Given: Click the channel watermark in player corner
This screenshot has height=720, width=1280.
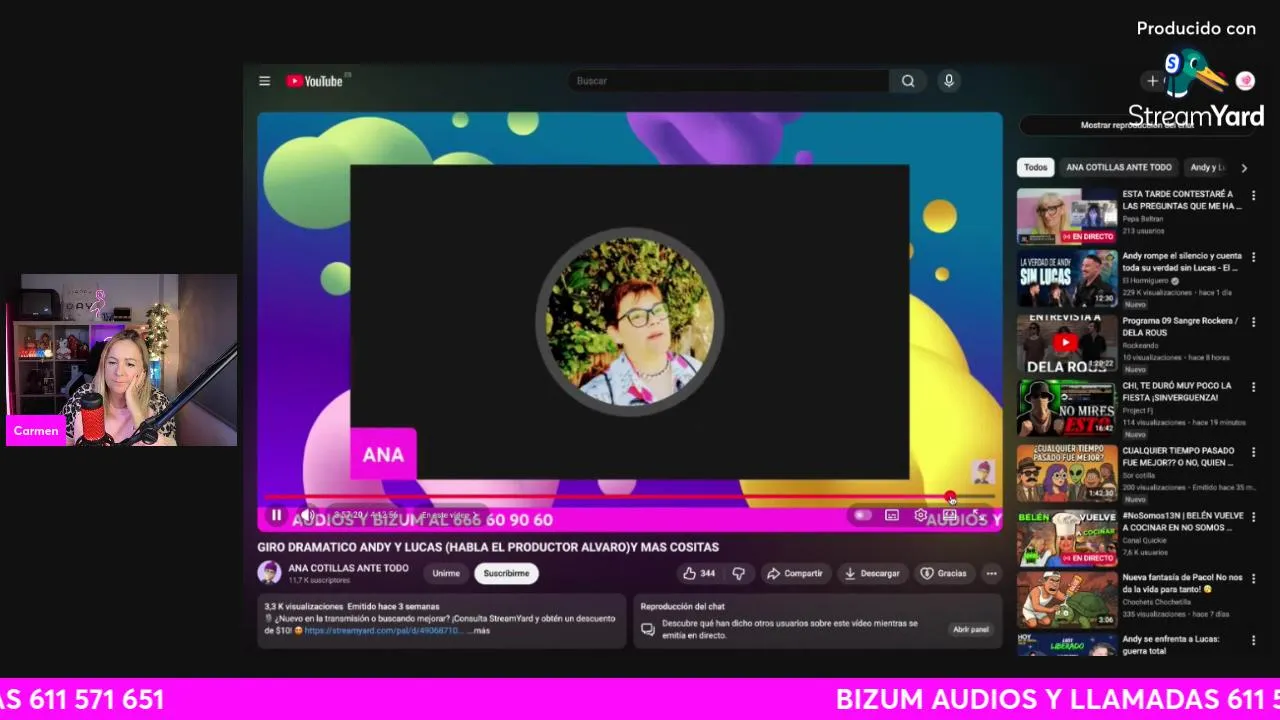Looking at the screenshot, I should coord(983,472).
